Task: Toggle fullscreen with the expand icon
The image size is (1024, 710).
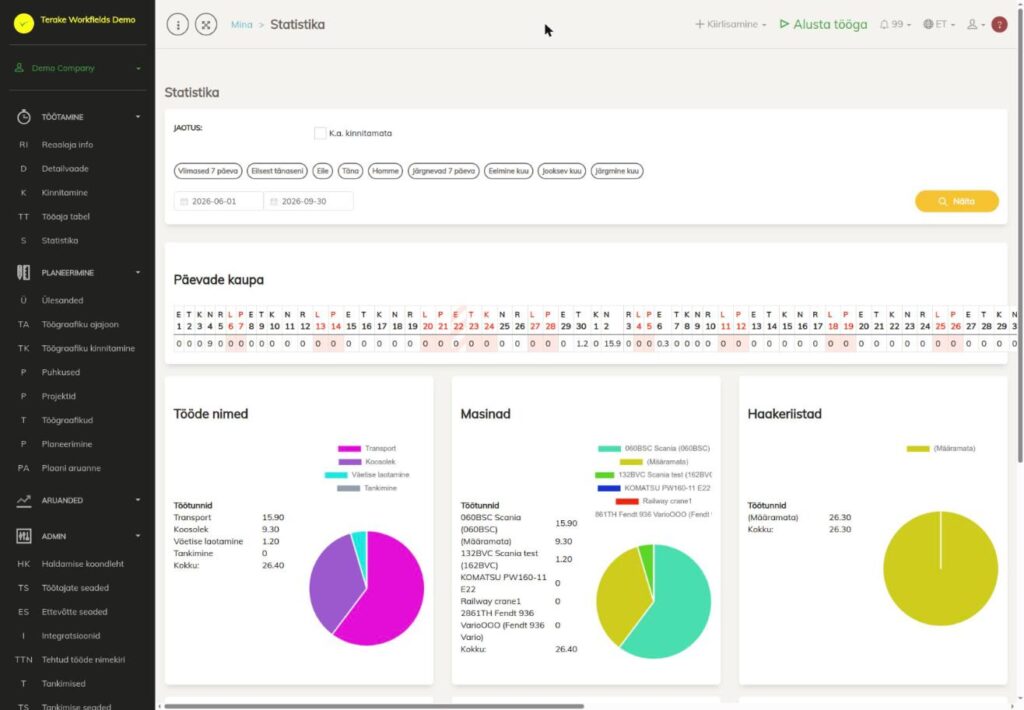Action: point(206,25)
